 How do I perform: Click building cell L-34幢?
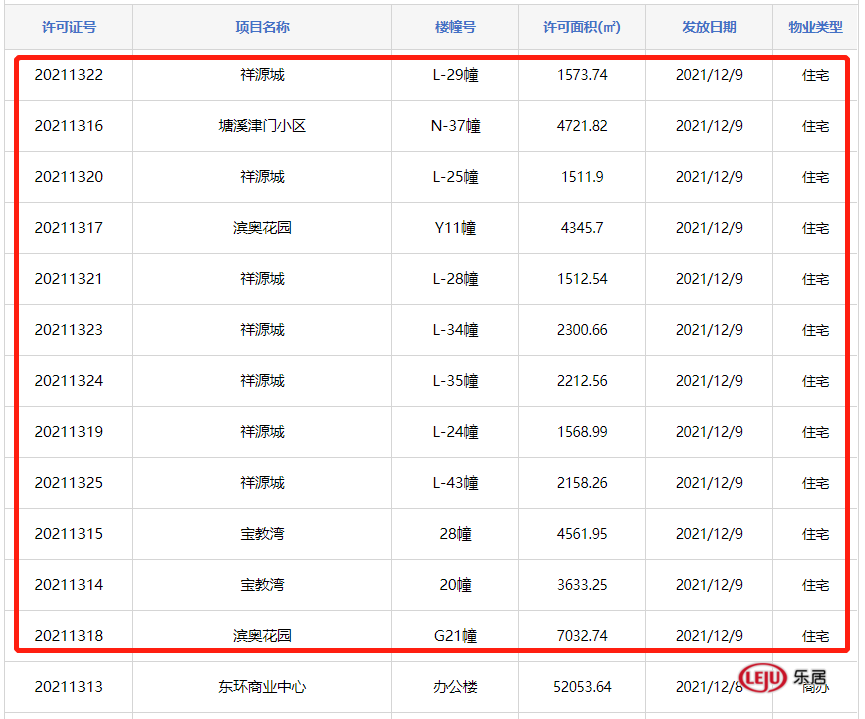click(455, 330)
